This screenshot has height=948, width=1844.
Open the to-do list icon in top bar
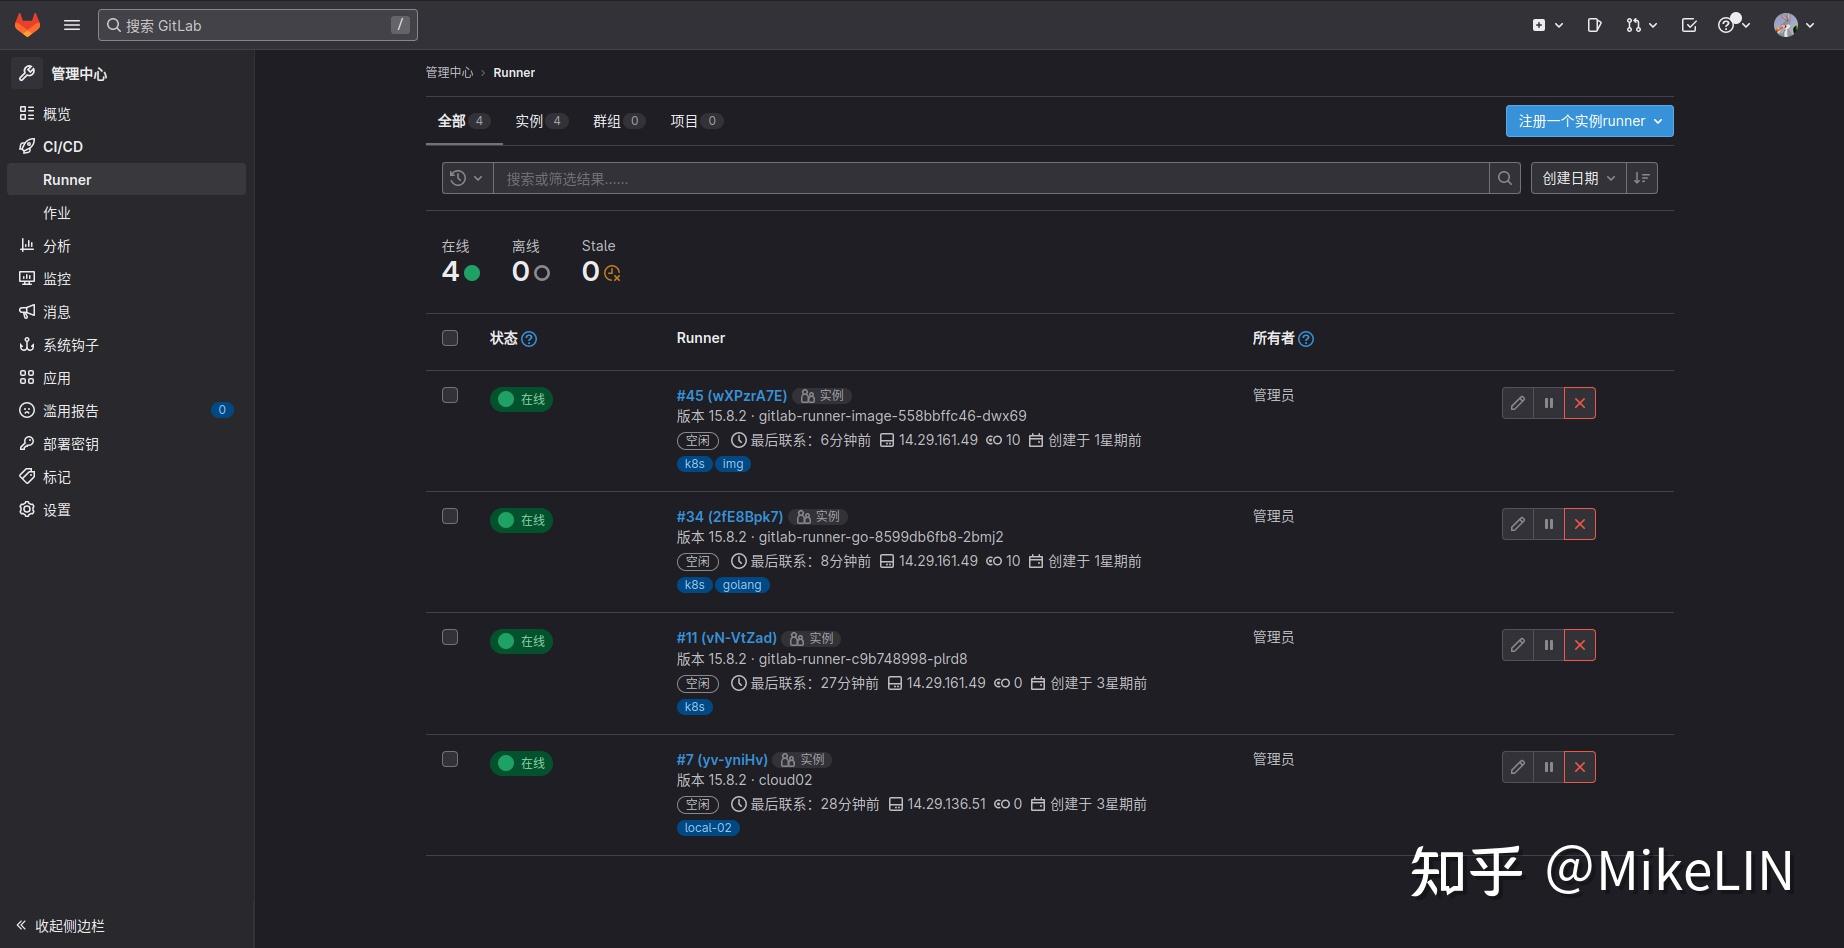(1688, 24)
